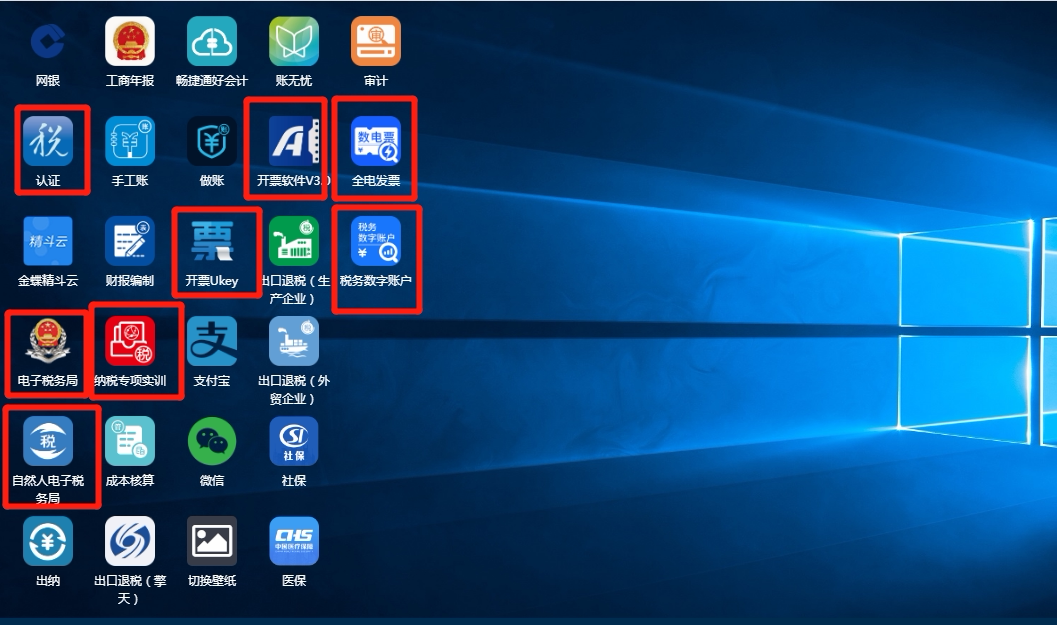This screenshot has height=625, width=1057.
Task: Open the 支付宝 Alipay icon
Action: click(x=212, y=341)
